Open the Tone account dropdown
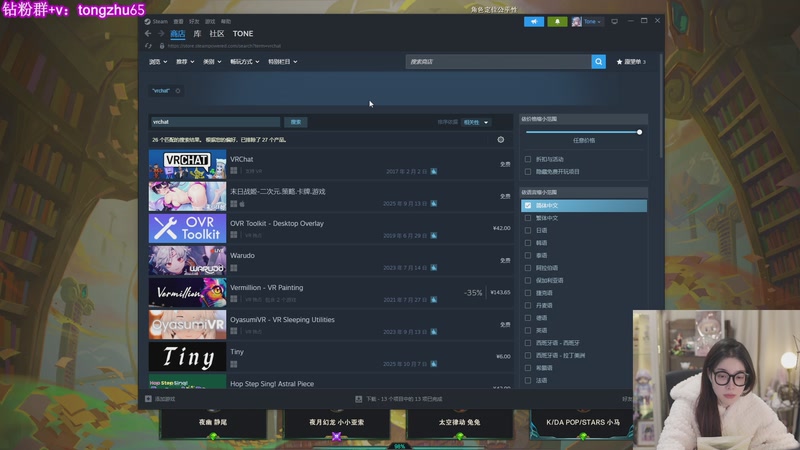The image size is (800, 450). coord(592,21)
